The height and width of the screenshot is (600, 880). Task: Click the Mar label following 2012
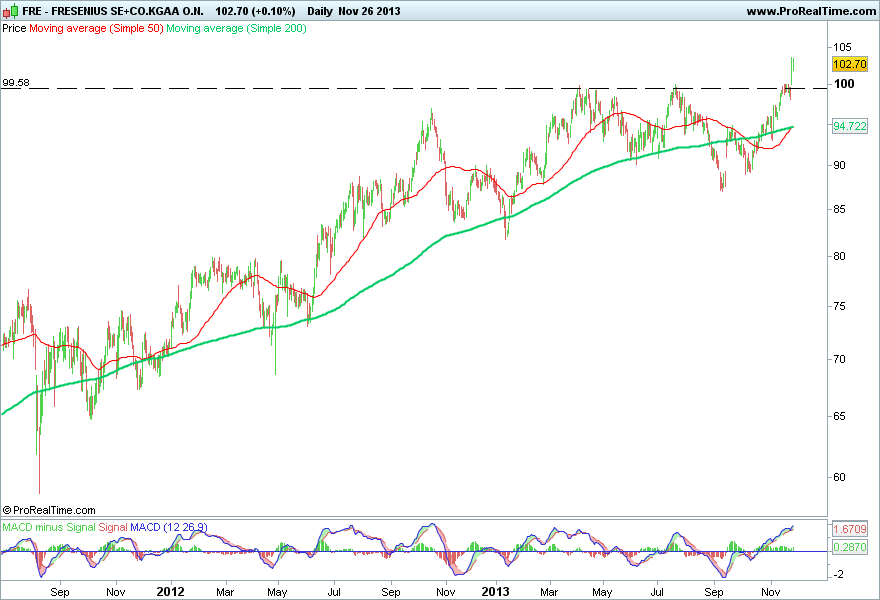[x=225, y=592]
